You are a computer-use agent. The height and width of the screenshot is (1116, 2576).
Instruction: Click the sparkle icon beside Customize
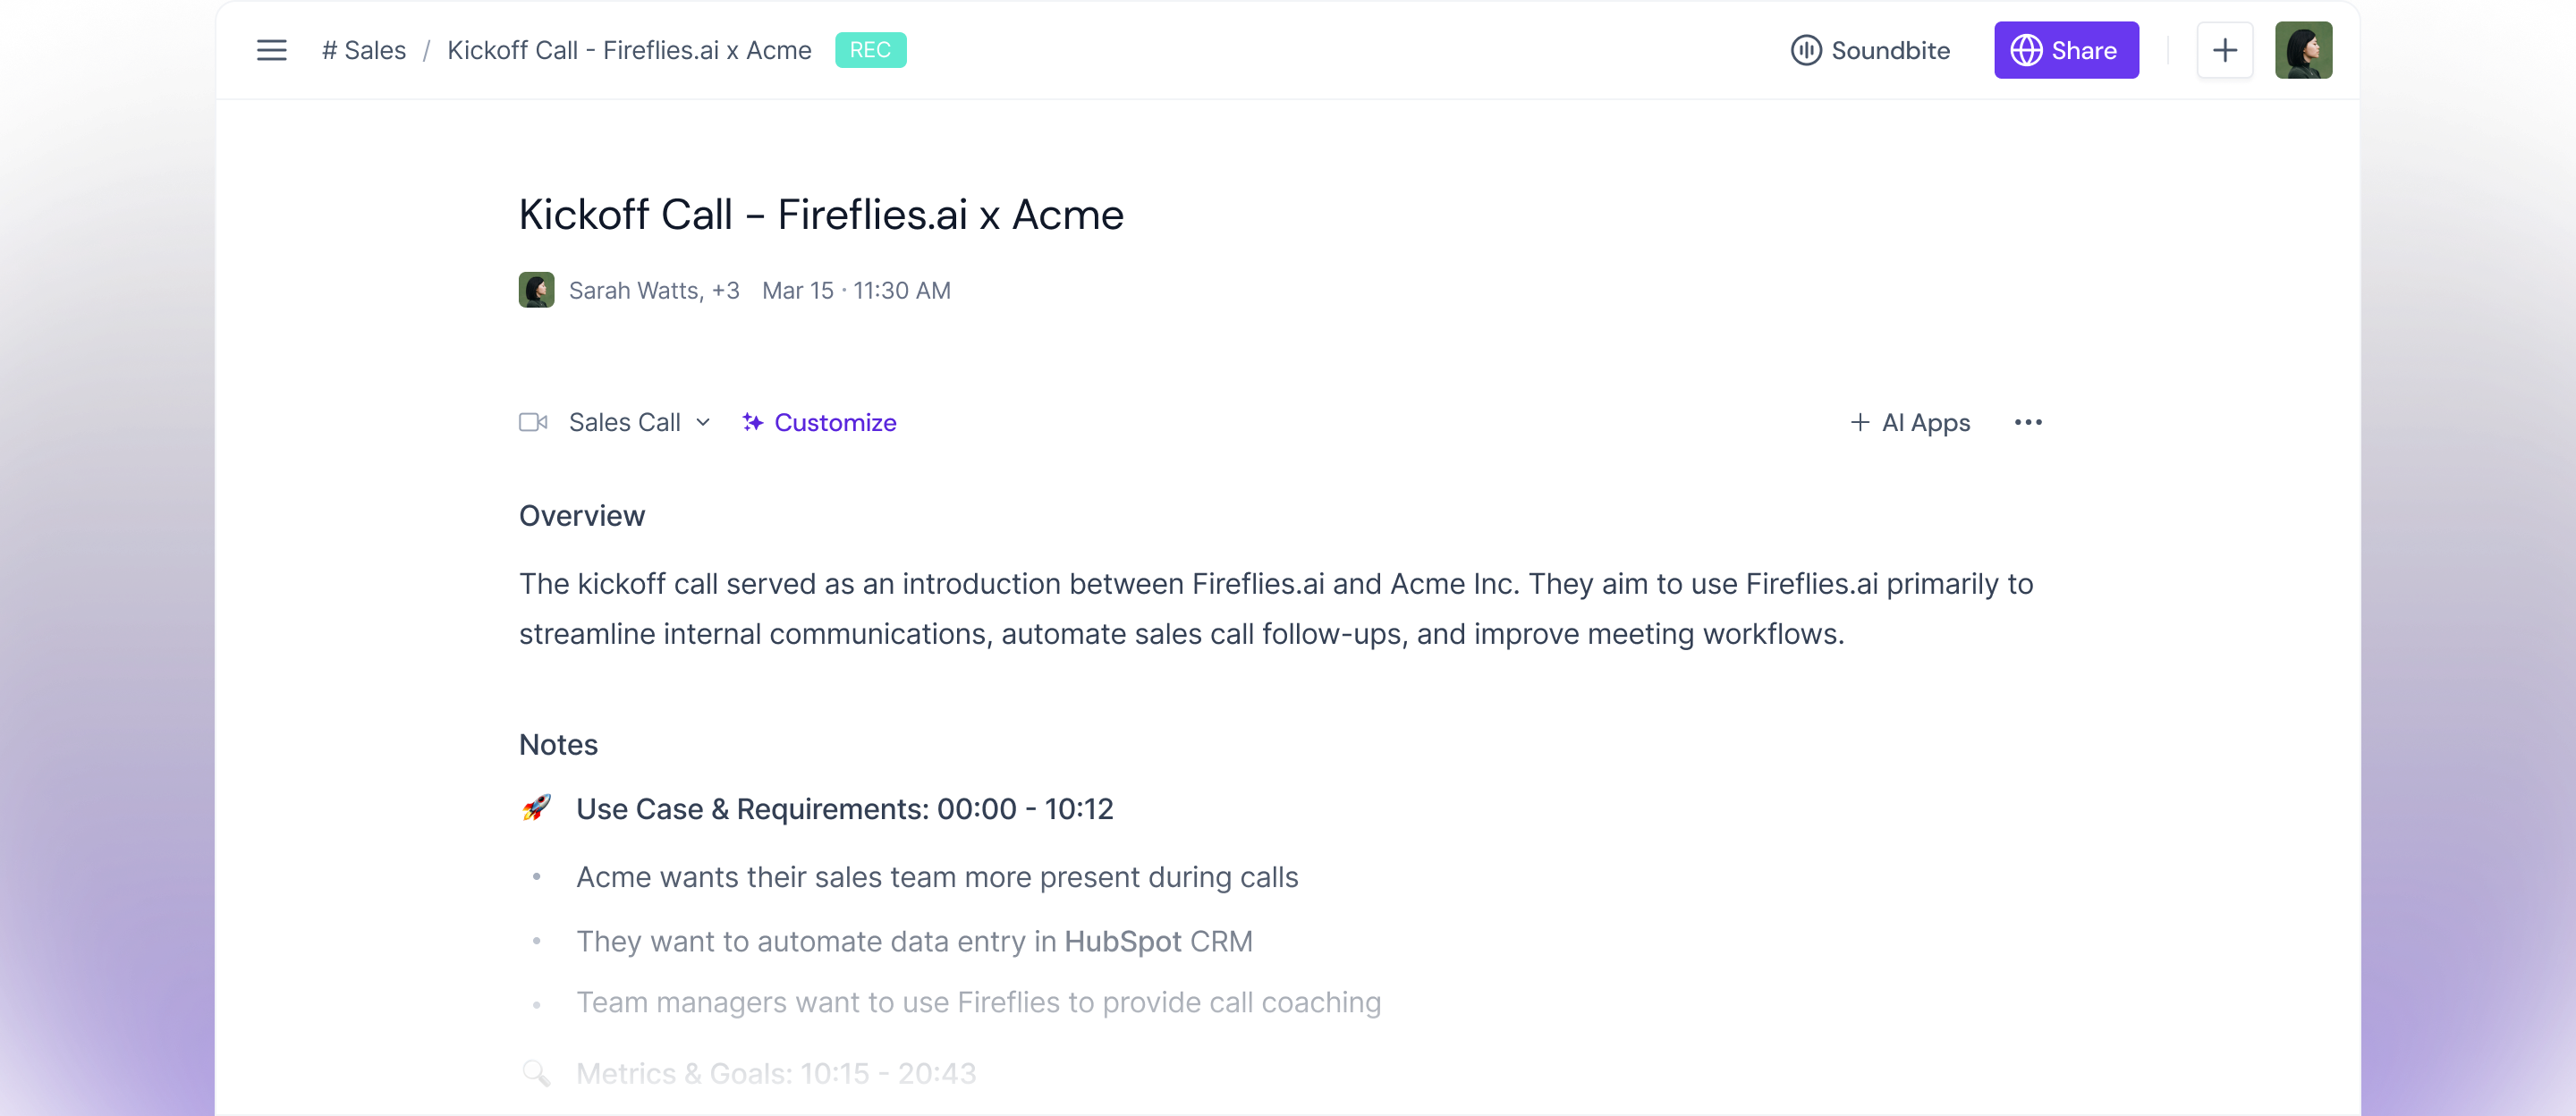753,422
